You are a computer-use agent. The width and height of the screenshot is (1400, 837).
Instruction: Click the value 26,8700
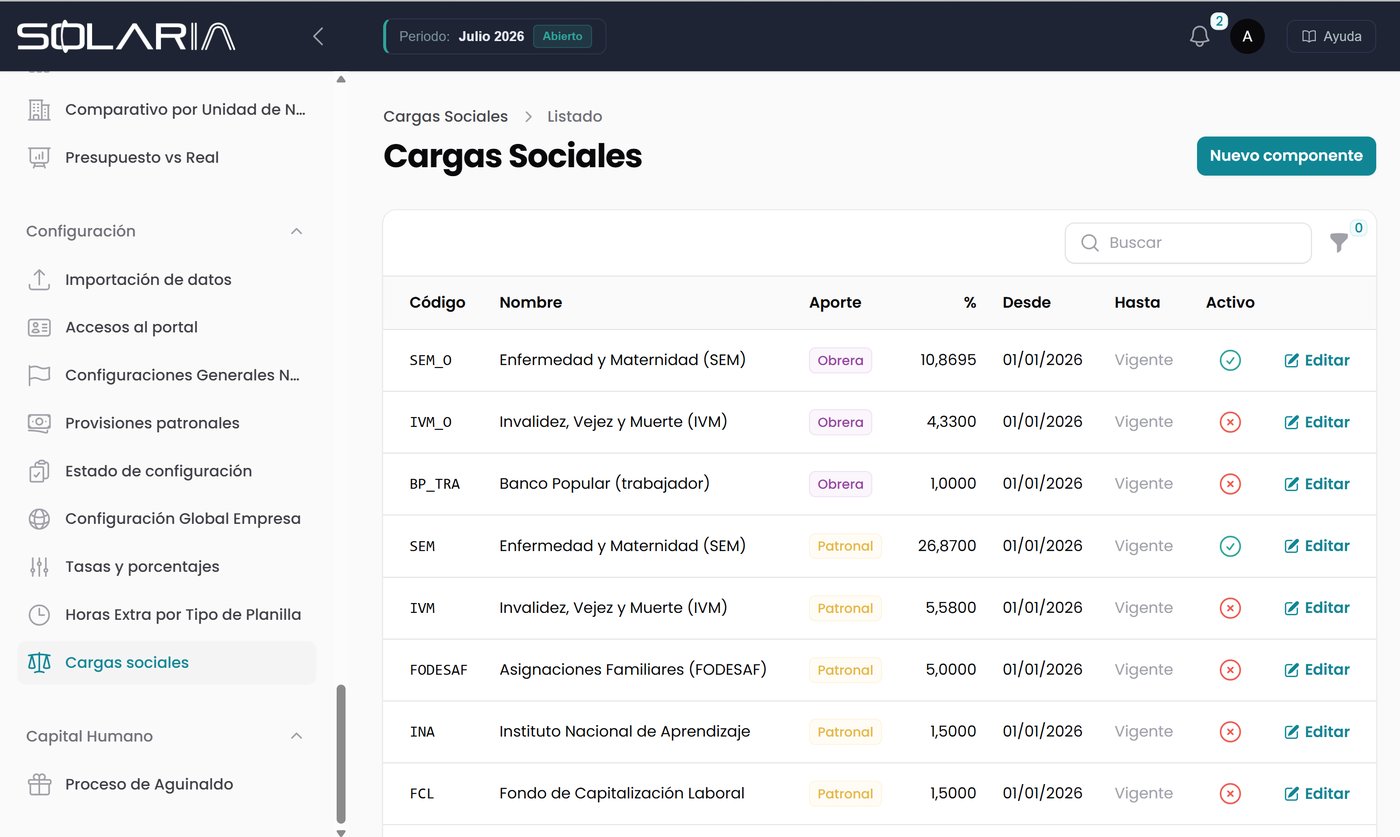(x=947, y=546)
